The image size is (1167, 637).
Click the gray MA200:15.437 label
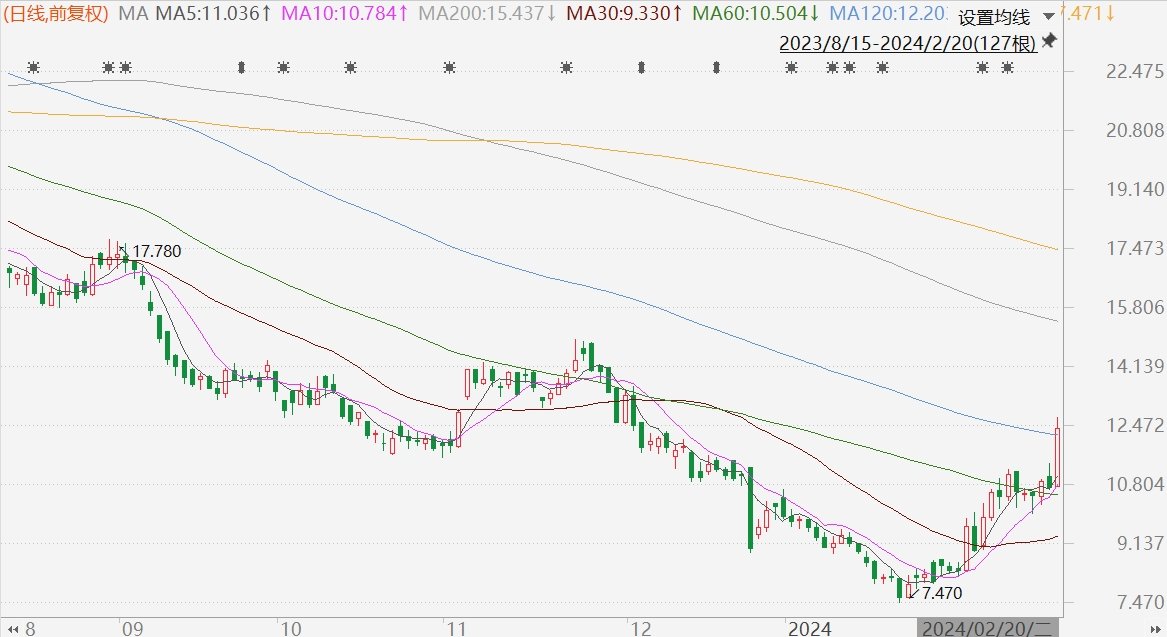point(488,13)
